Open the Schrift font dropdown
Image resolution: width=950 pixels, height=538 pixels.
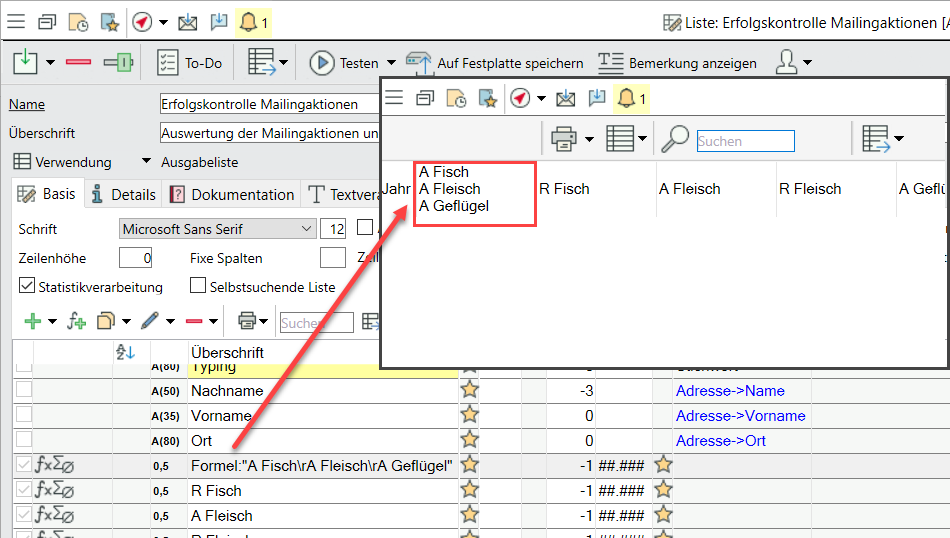(x=307, y=229)
